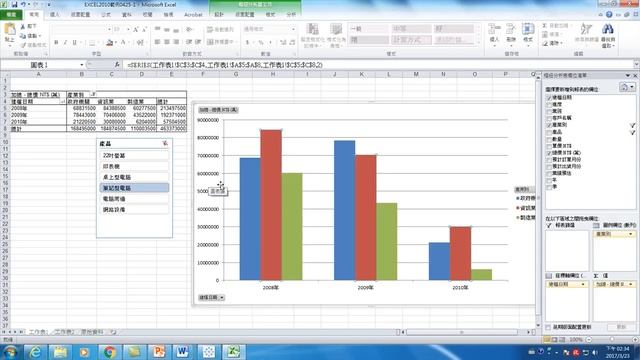Screen dimensions: 640x360
Task: Uncheck the 建檔日期 field checkbox
Action: pyautogui.click(x=549, y=98)
